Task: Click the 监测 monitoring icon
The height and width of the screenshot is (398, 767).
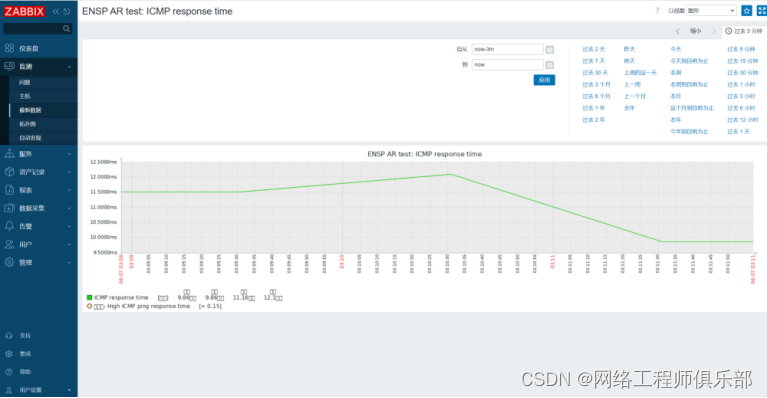Action: pos(9,66)
